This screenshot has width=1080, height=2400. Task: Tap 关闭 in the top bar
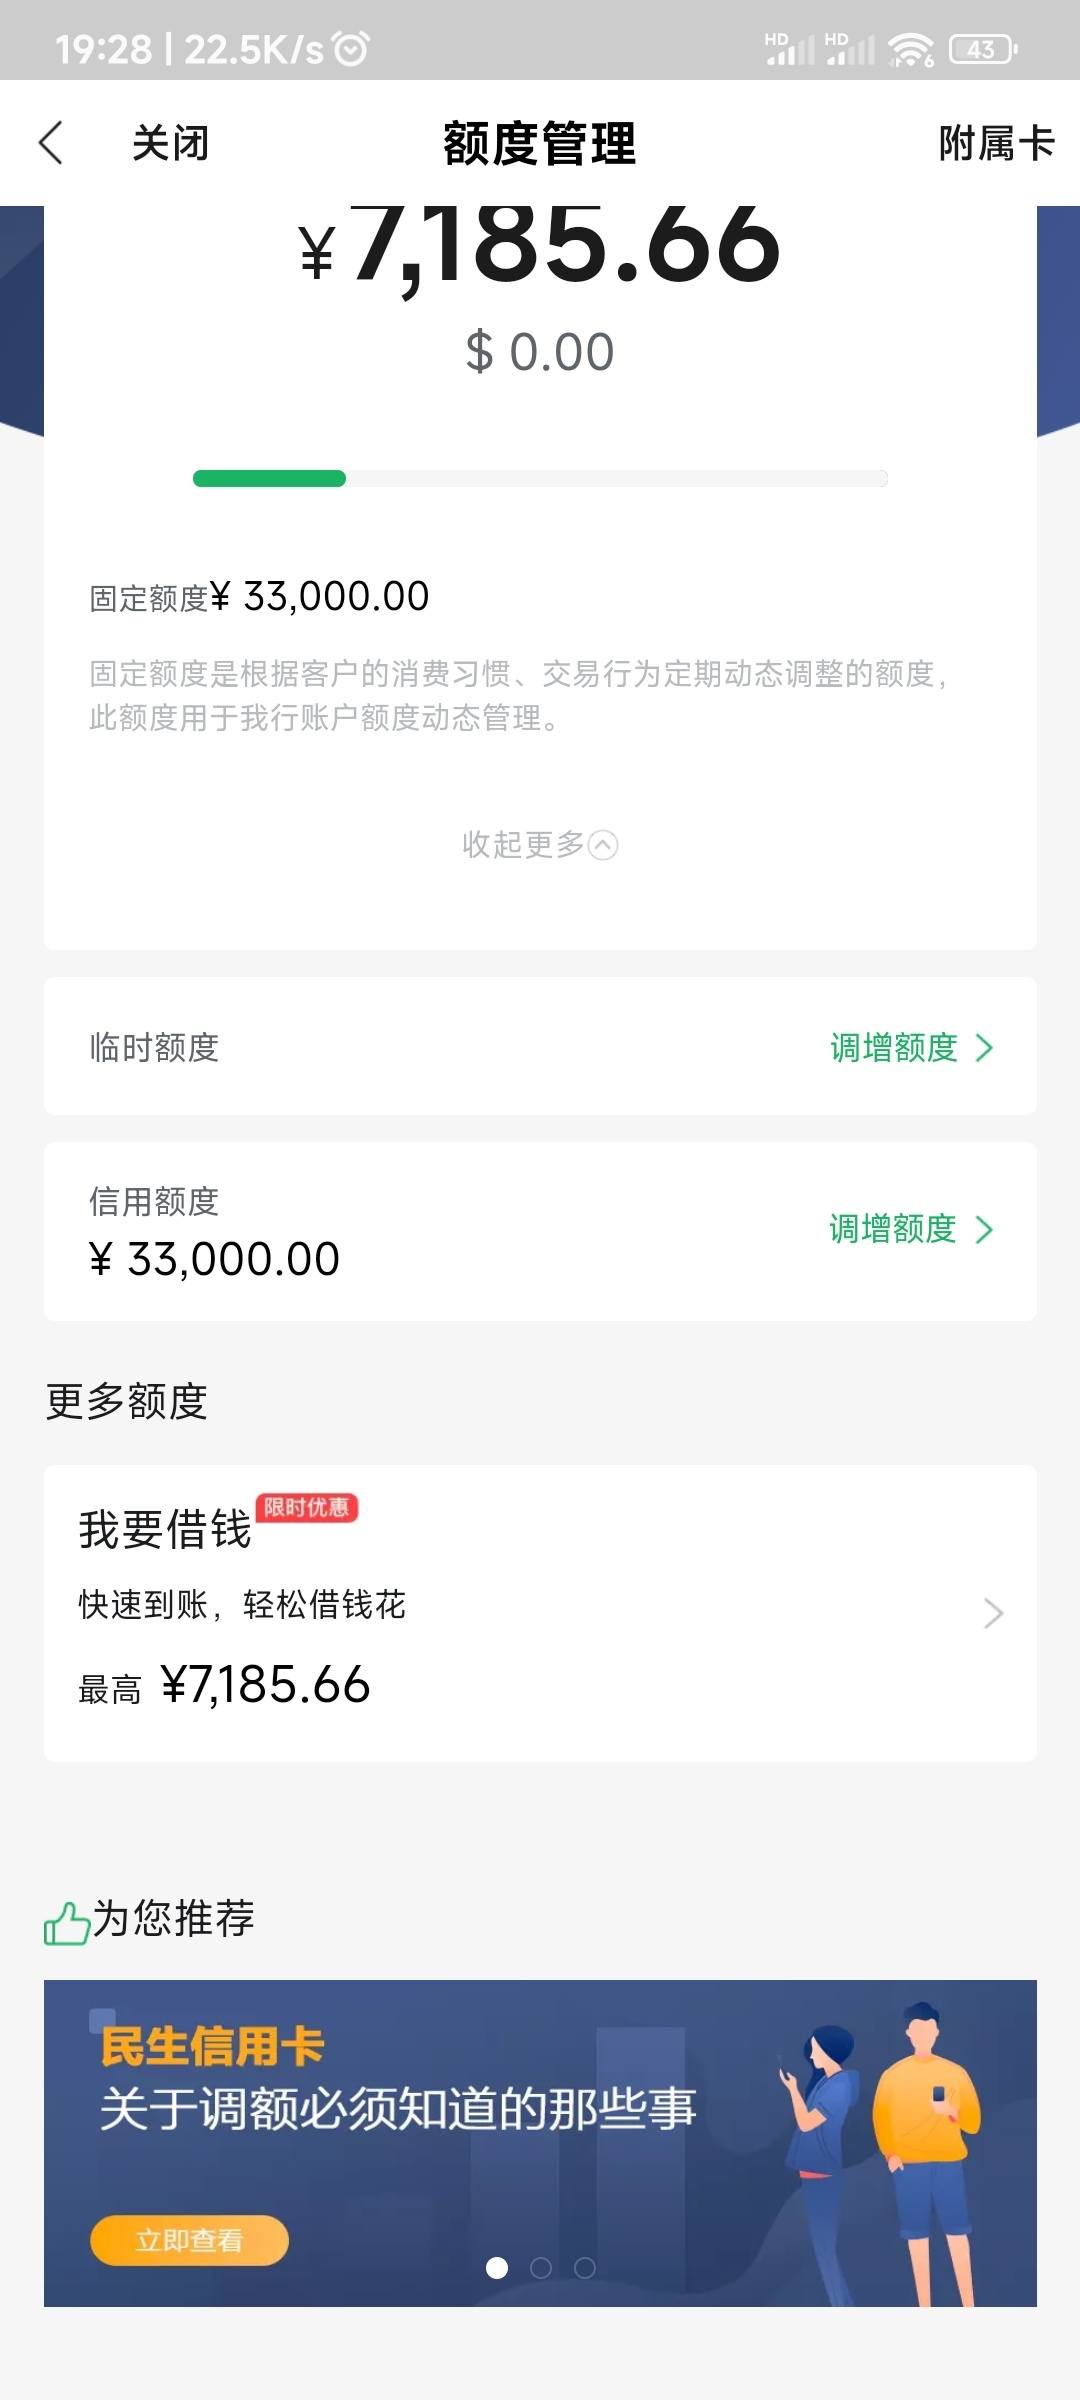coord(170,143)
